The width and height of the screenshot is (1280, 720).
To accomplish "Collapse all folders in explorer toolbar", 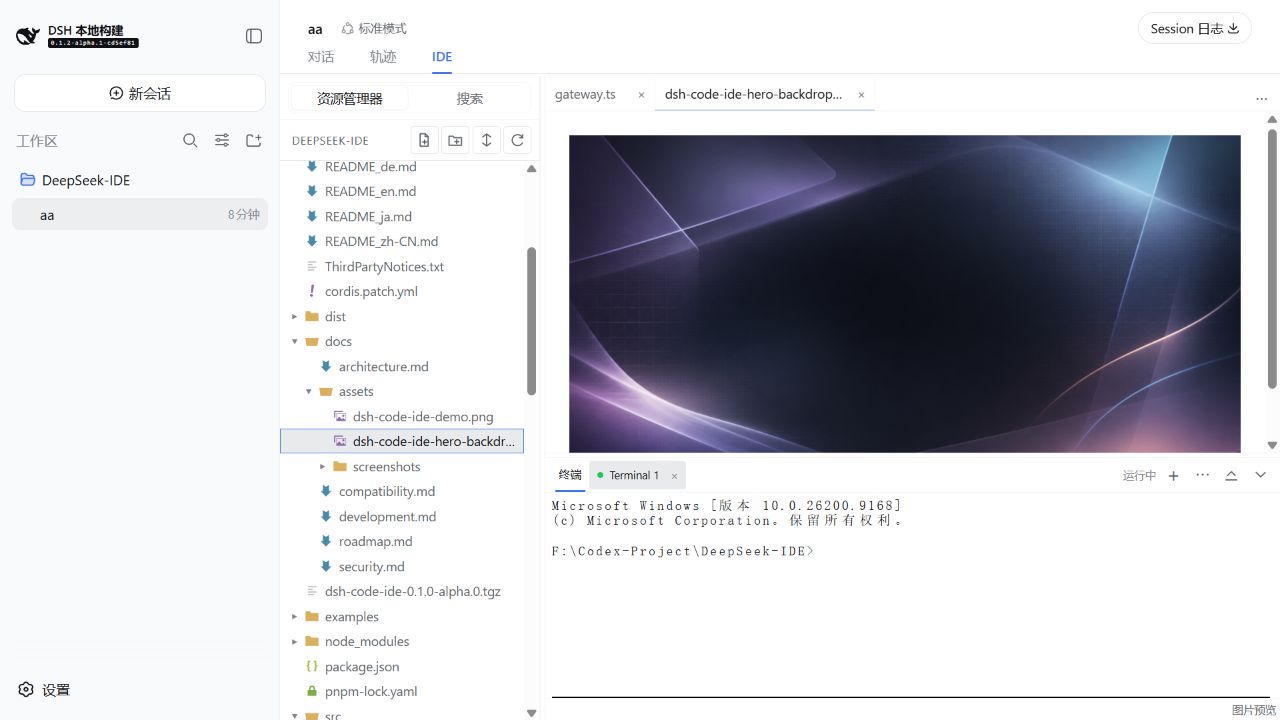I will [486, 140].
